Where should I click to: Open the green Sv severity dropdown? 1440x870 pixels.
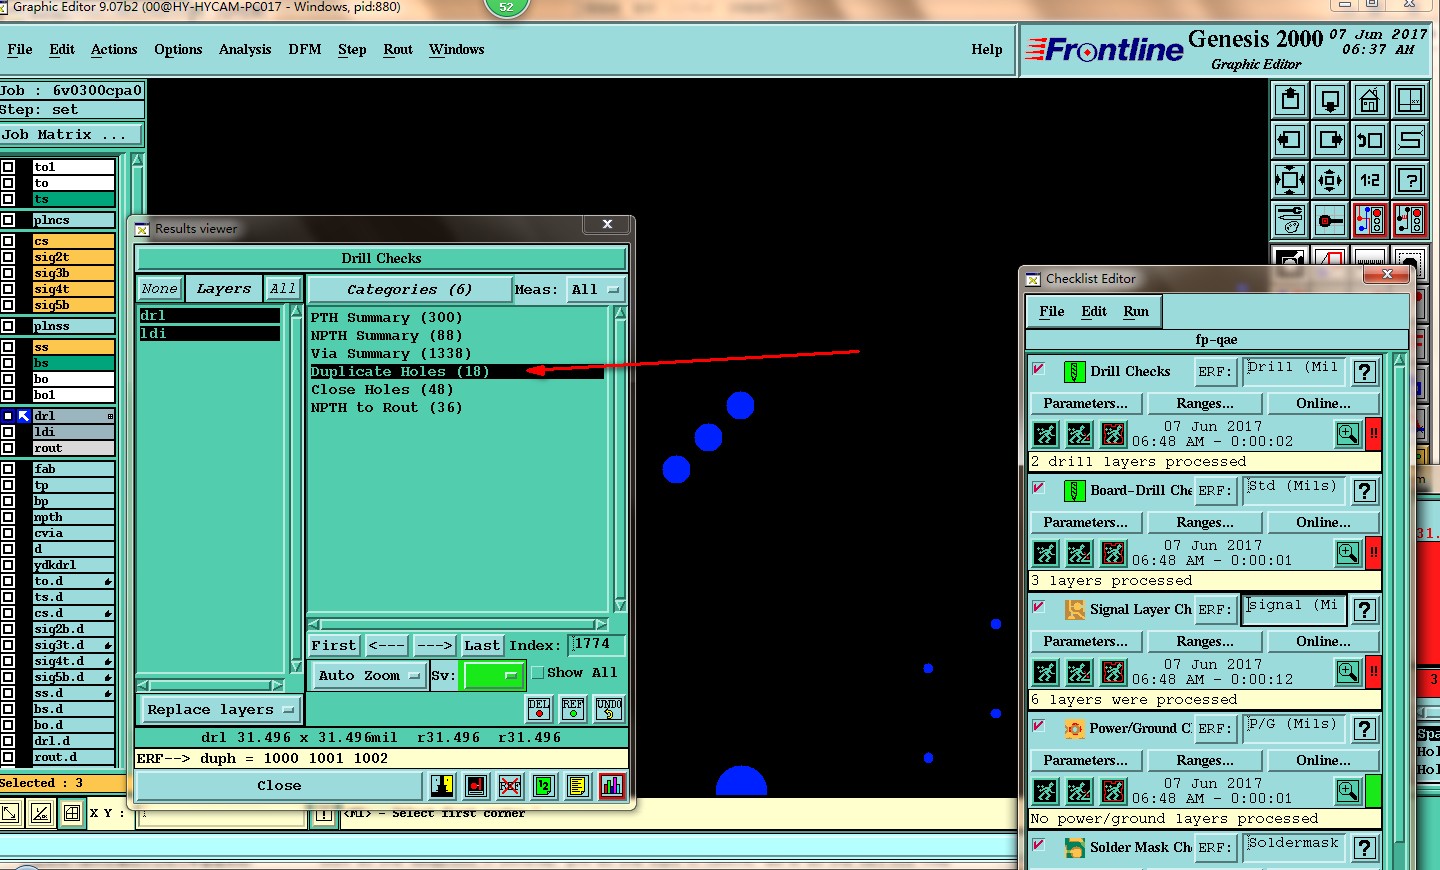click(492, 676)
